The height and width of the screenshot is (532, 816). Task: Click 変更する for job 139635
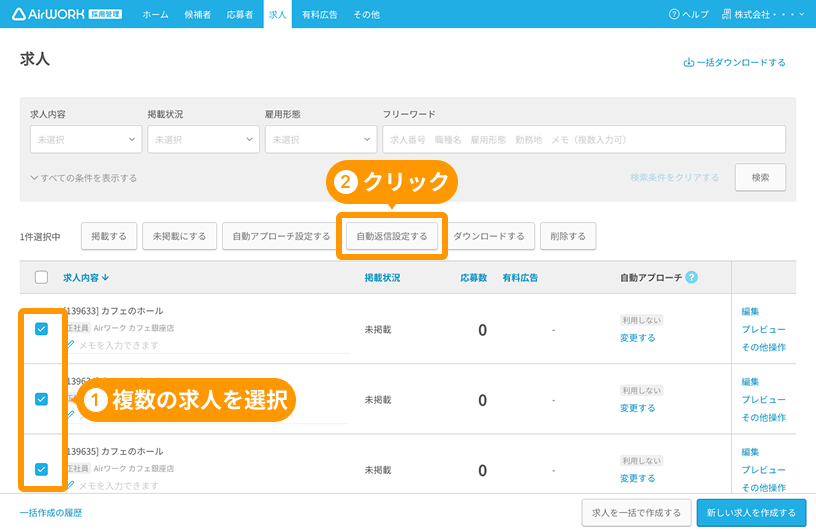tap(638, 478)
